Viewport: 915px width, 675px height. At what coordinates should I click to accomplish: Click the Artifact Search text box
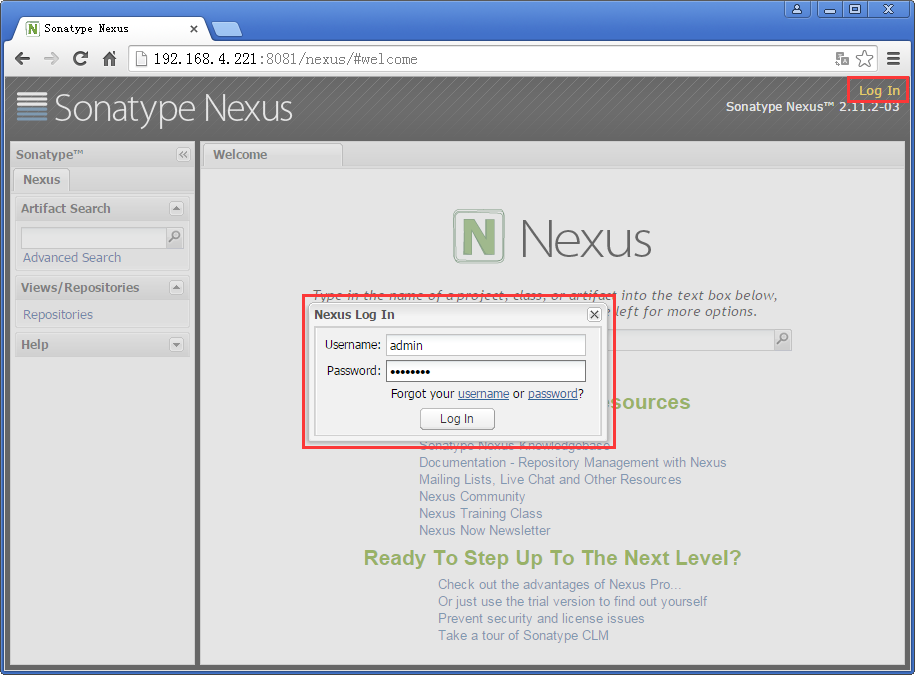[x=93, y=237]
